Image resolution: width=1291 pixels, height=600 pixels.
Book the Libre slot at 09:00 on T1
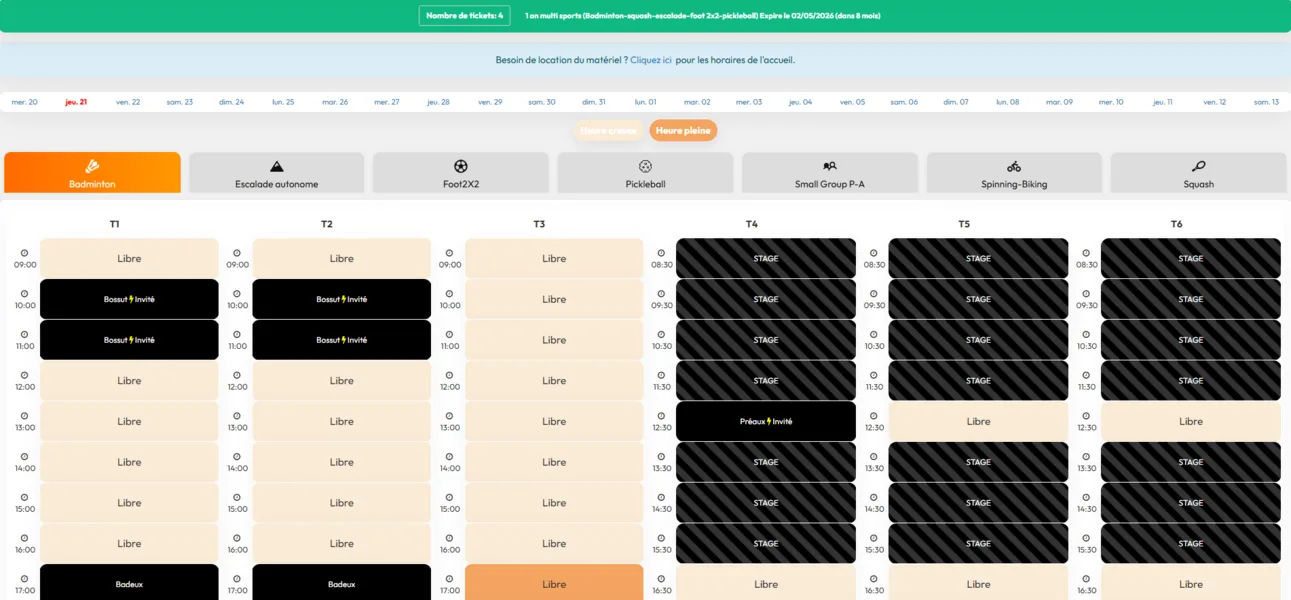point(129,258)
